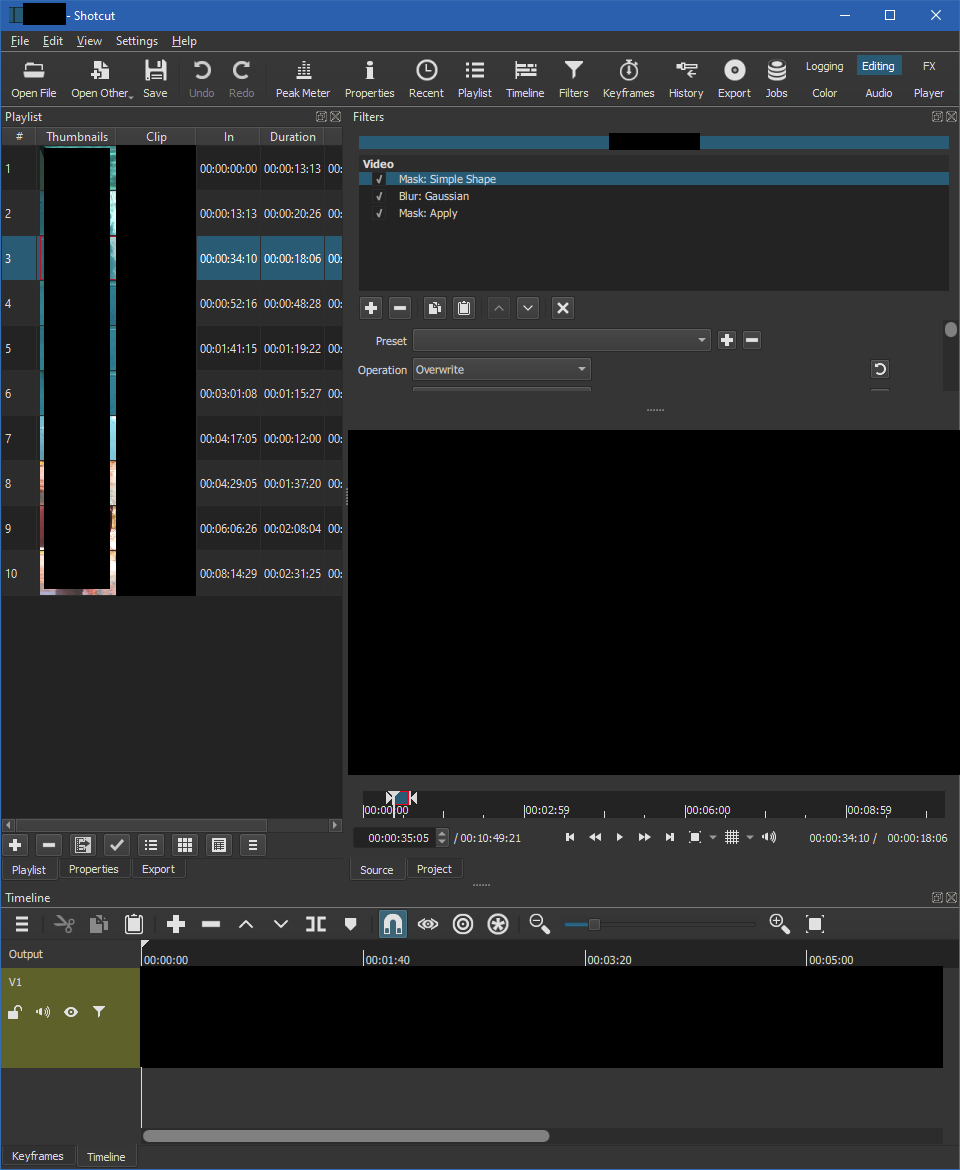Open the Preset dropdown
The width and height of the screenshot is (960, 1170).
coord(561,340)
